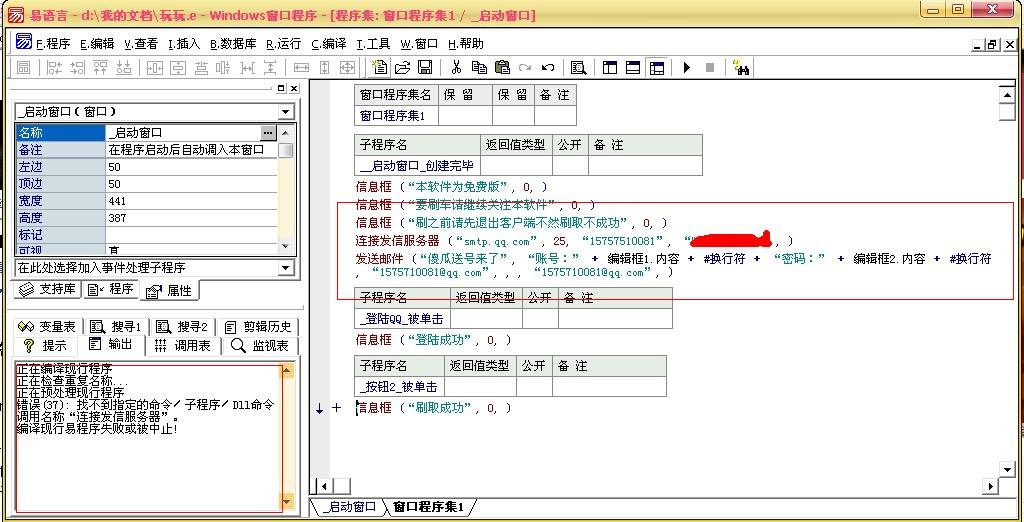Click the Cut scissors icon
Viewport: 1024px width, 522px height.
tap(456, 67)
